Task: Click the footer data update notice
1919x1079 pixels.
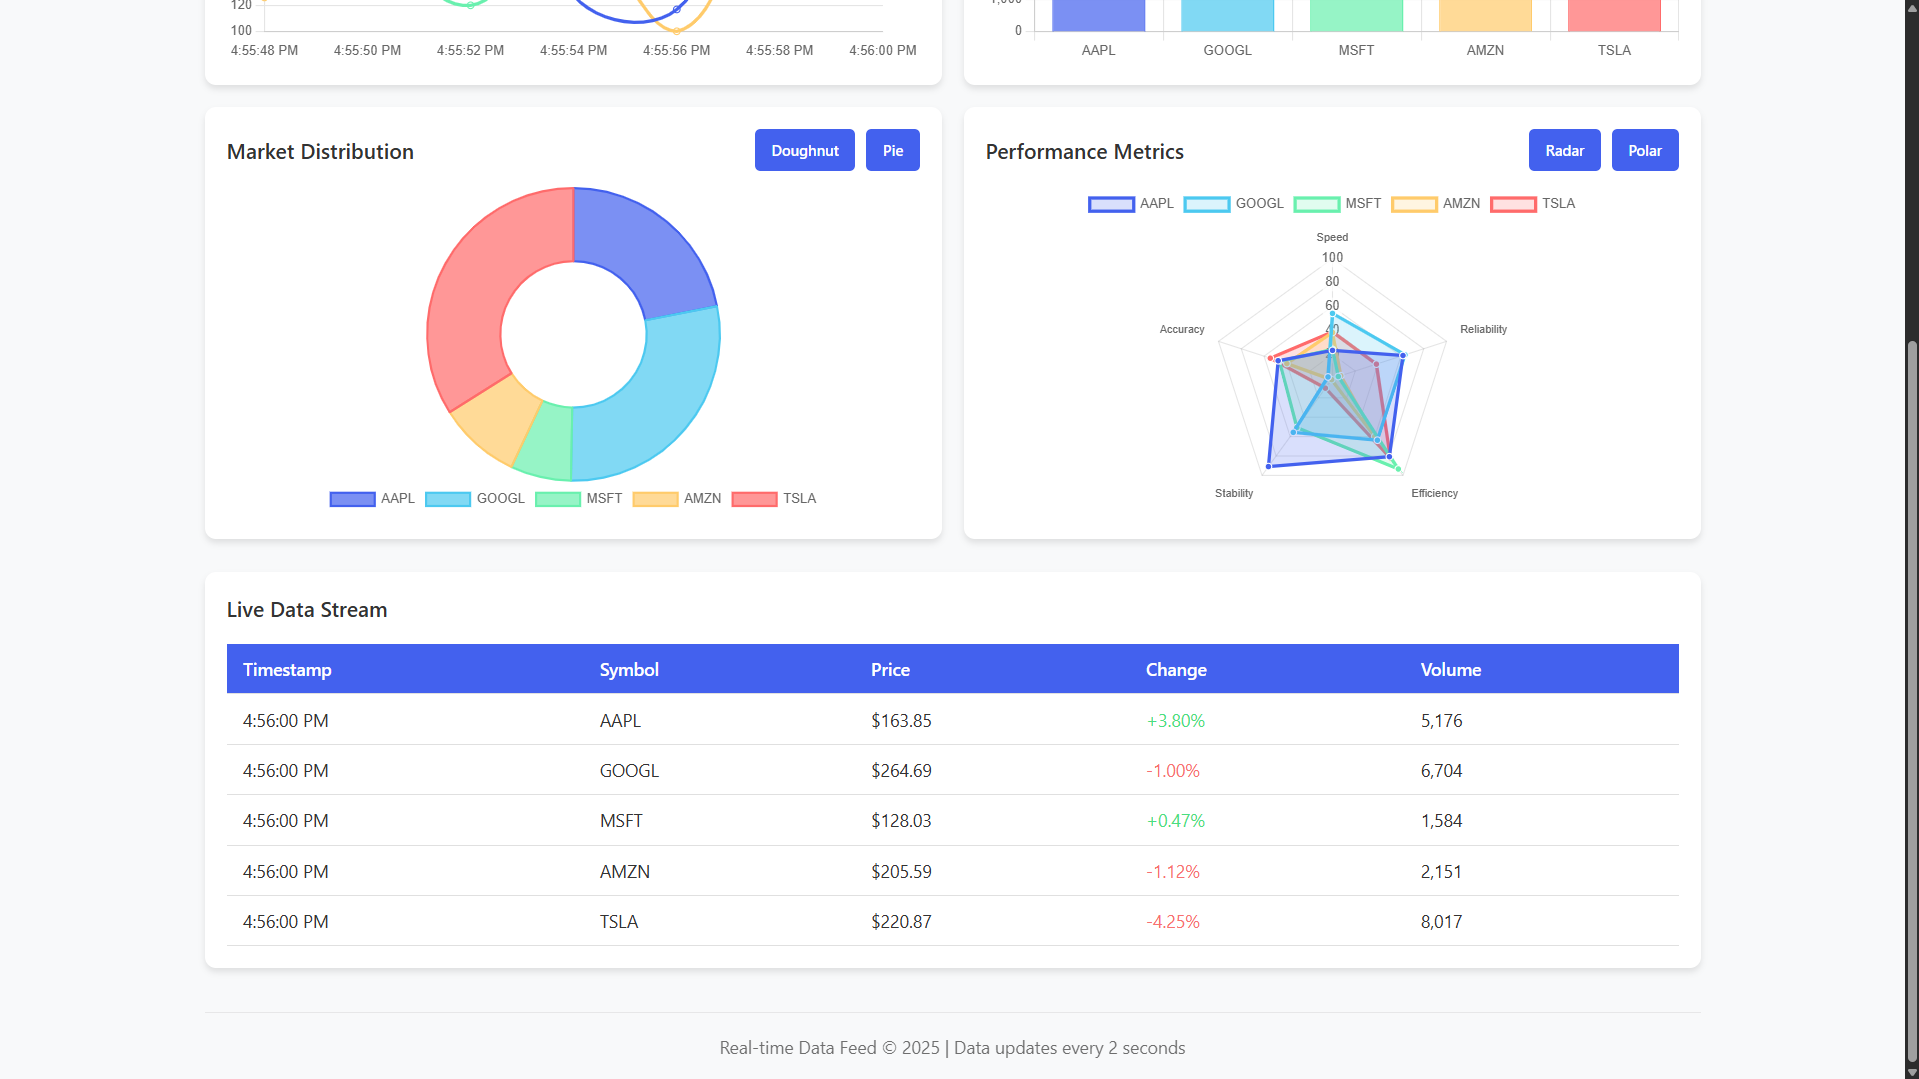Action: tap(952, 1048)
